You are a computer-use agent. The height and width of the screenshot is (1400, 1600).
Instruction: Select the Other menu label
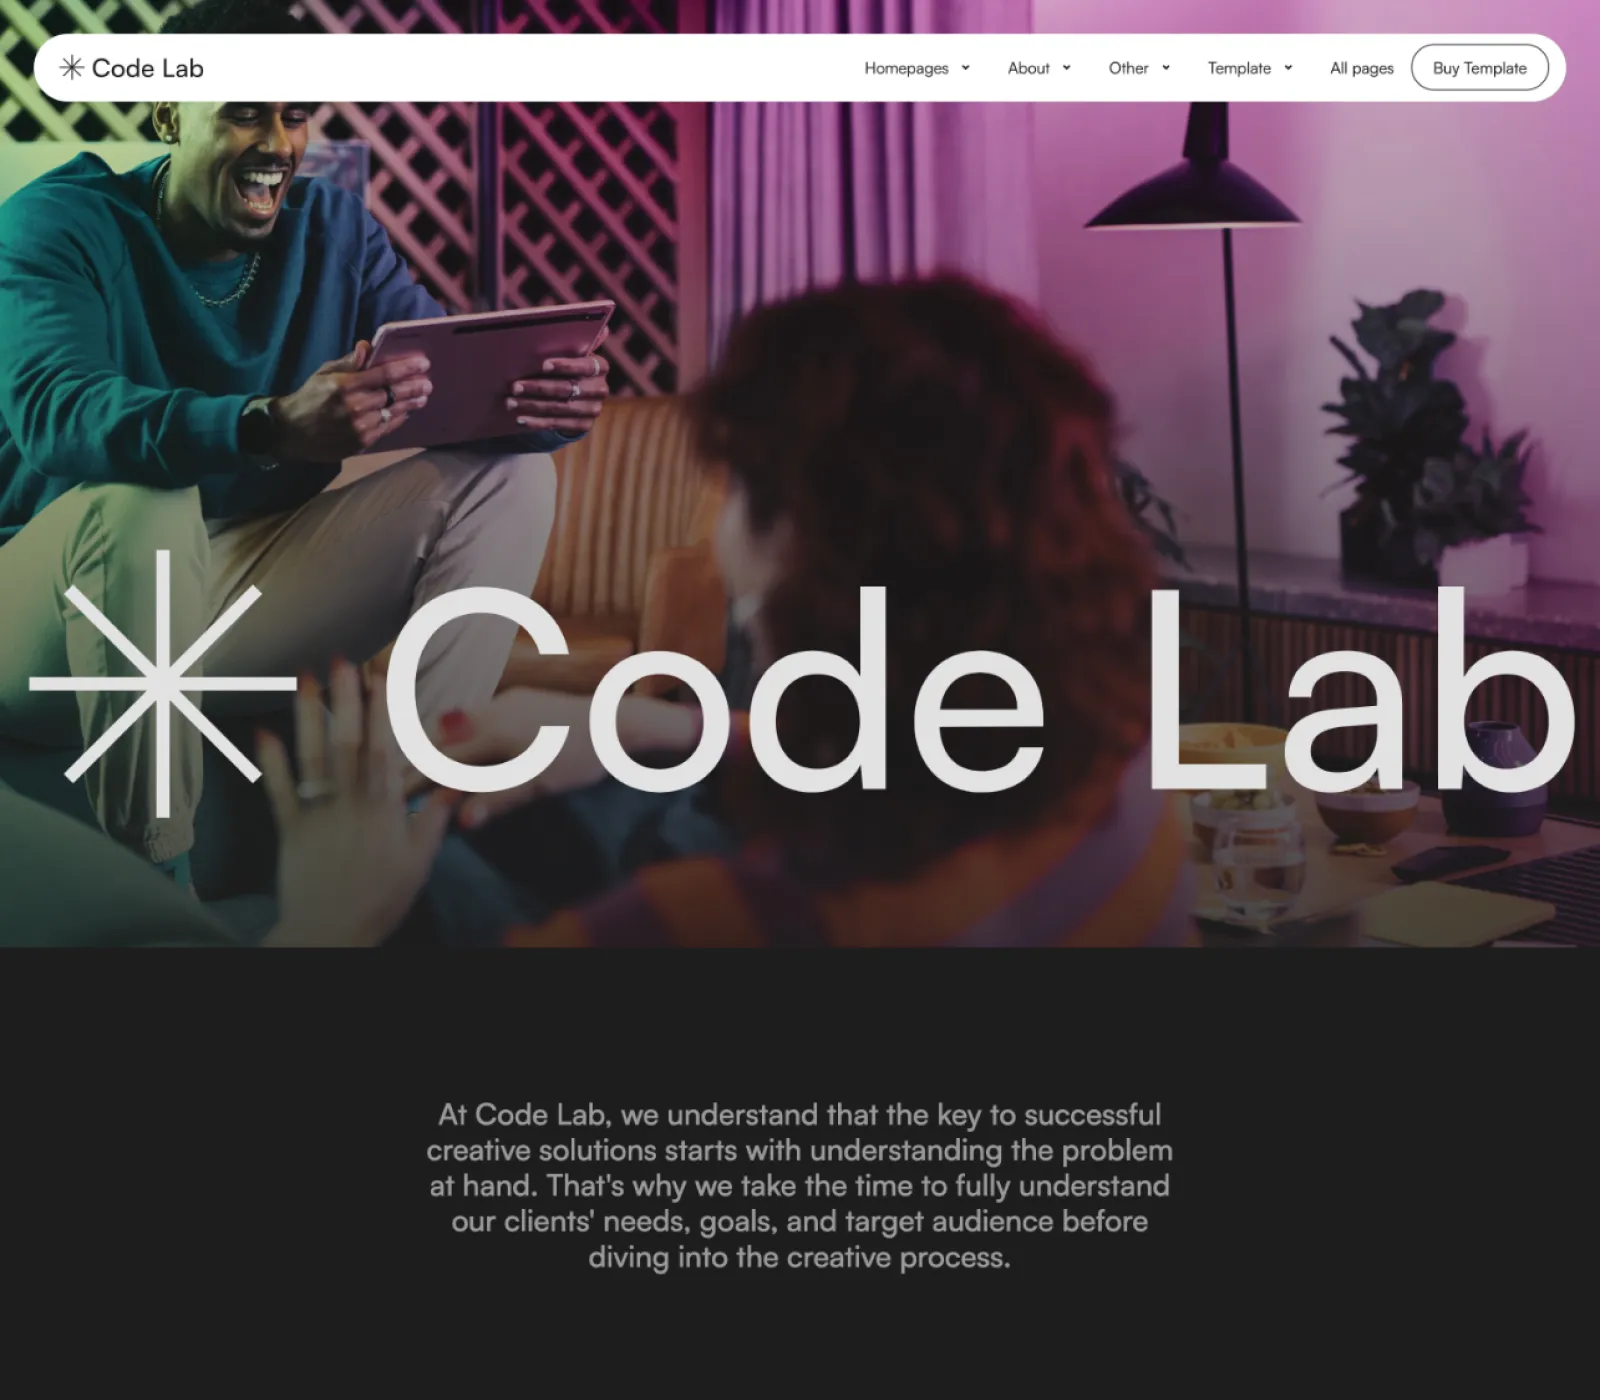pyautogui.click(x=1128, y=68)
